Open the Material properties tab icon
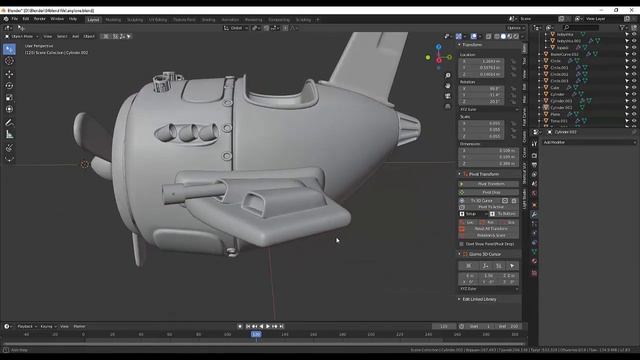Image resolution: width=640 pixels, height=360 pixels. coord(534,261)
